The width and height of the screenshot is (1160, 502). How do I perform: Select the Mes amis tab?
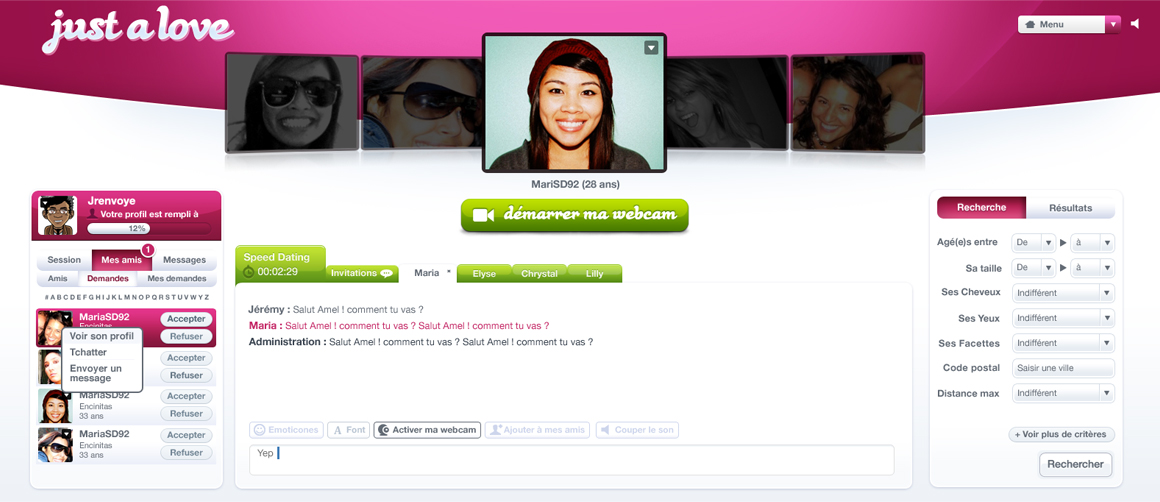[x=122, y=260]
